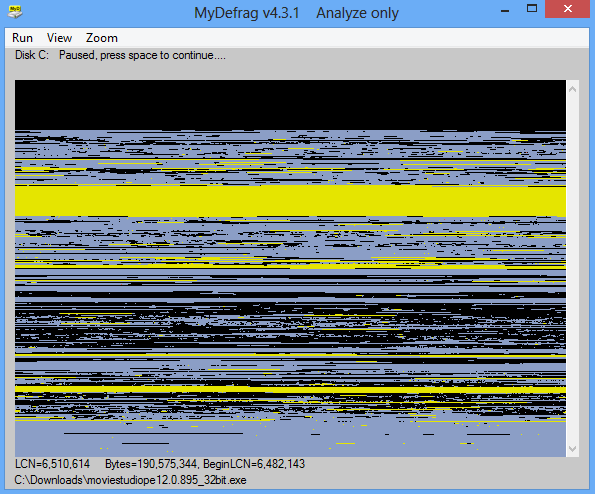Click the LCN=6,510,614 status value

pyautogui.click(x=52, y=464)
